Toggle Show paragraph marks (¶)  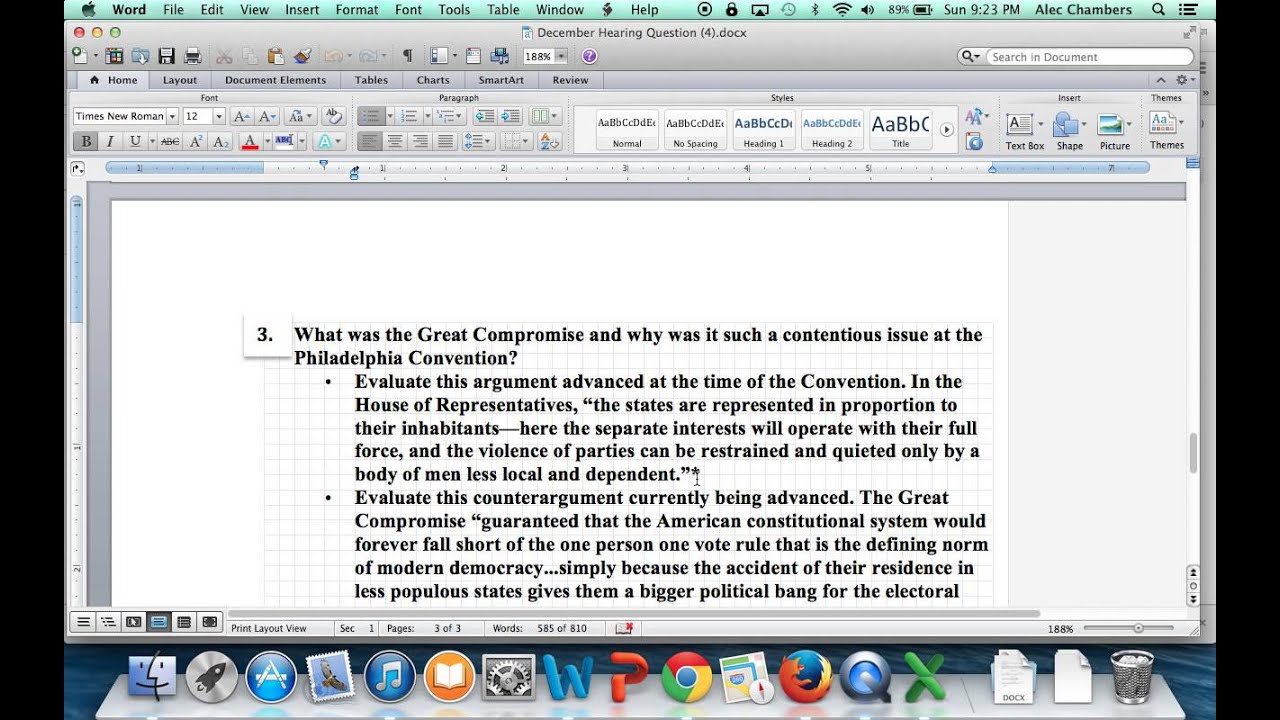tap(407, 56)
